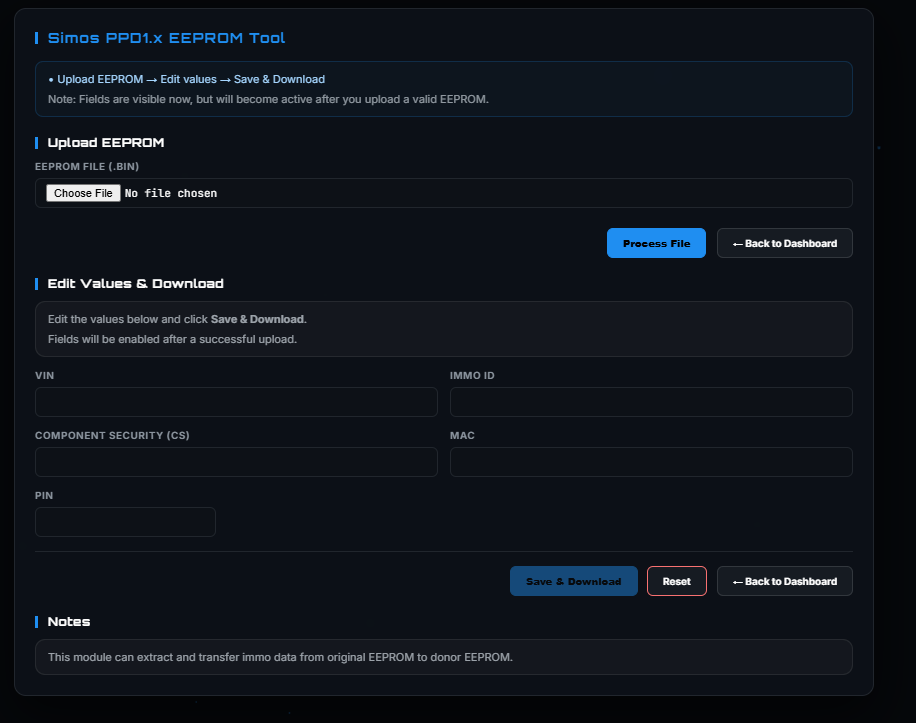Click the Notes text about immo data transfer

(280, 657)
